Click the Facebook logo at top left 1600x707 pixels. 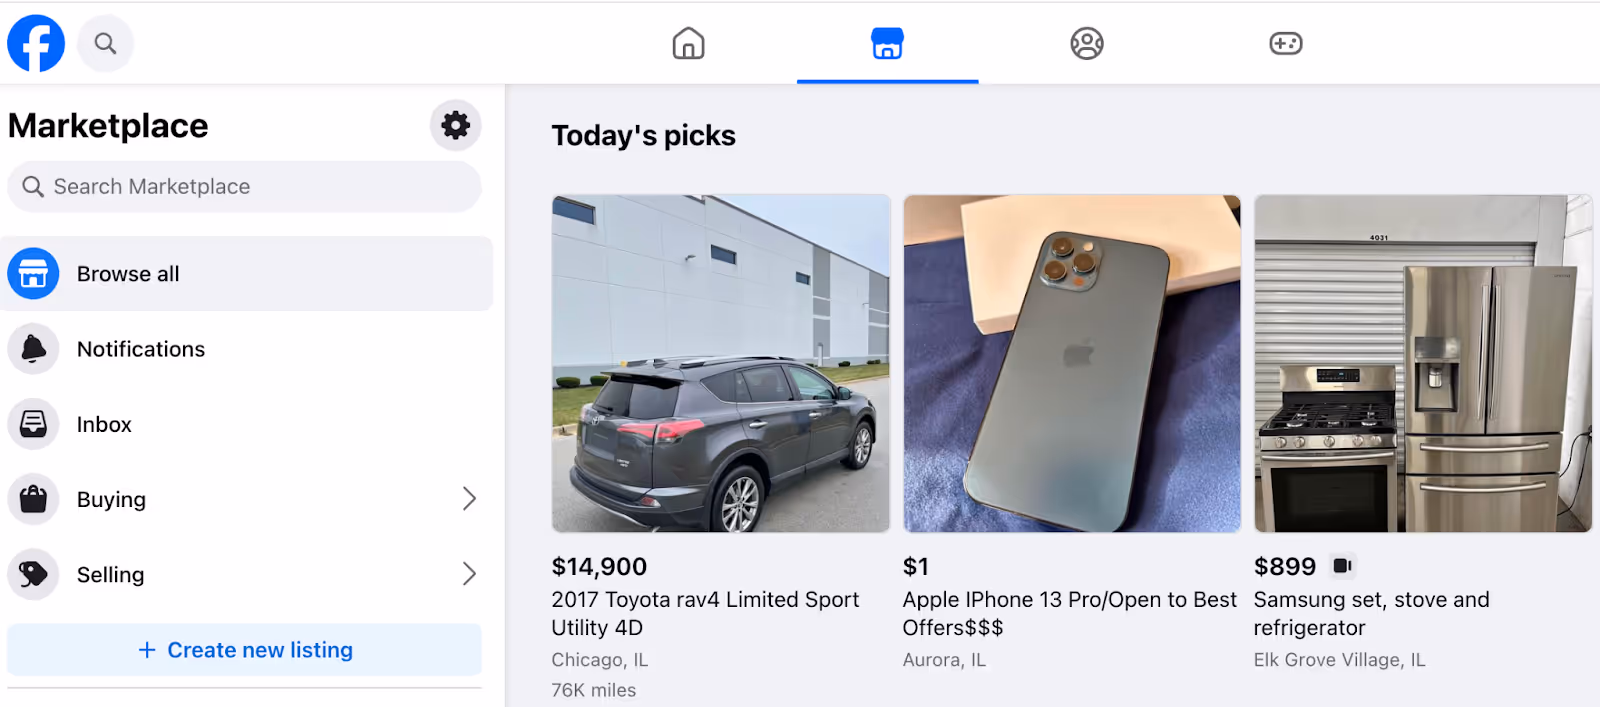tap(36, 43)
